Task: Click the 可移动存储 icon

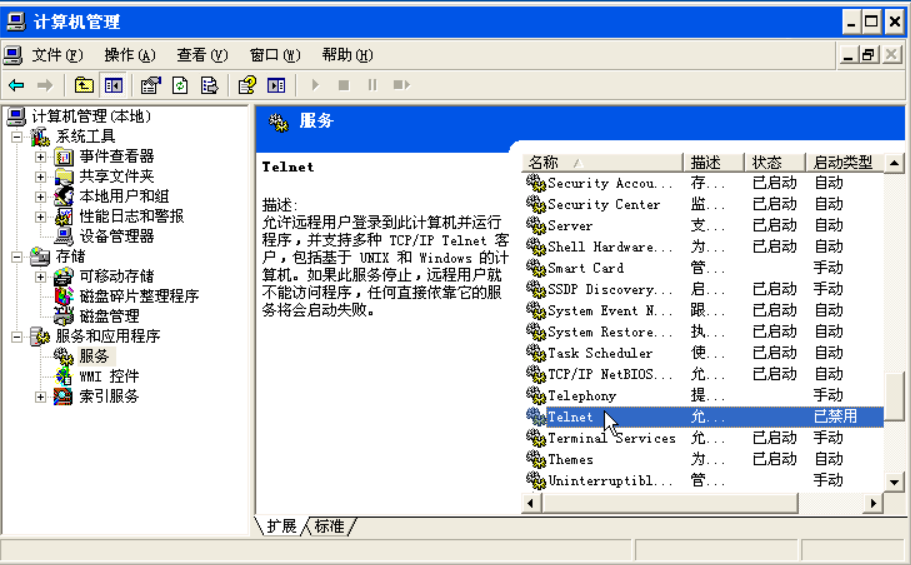Action: (63, 277)
